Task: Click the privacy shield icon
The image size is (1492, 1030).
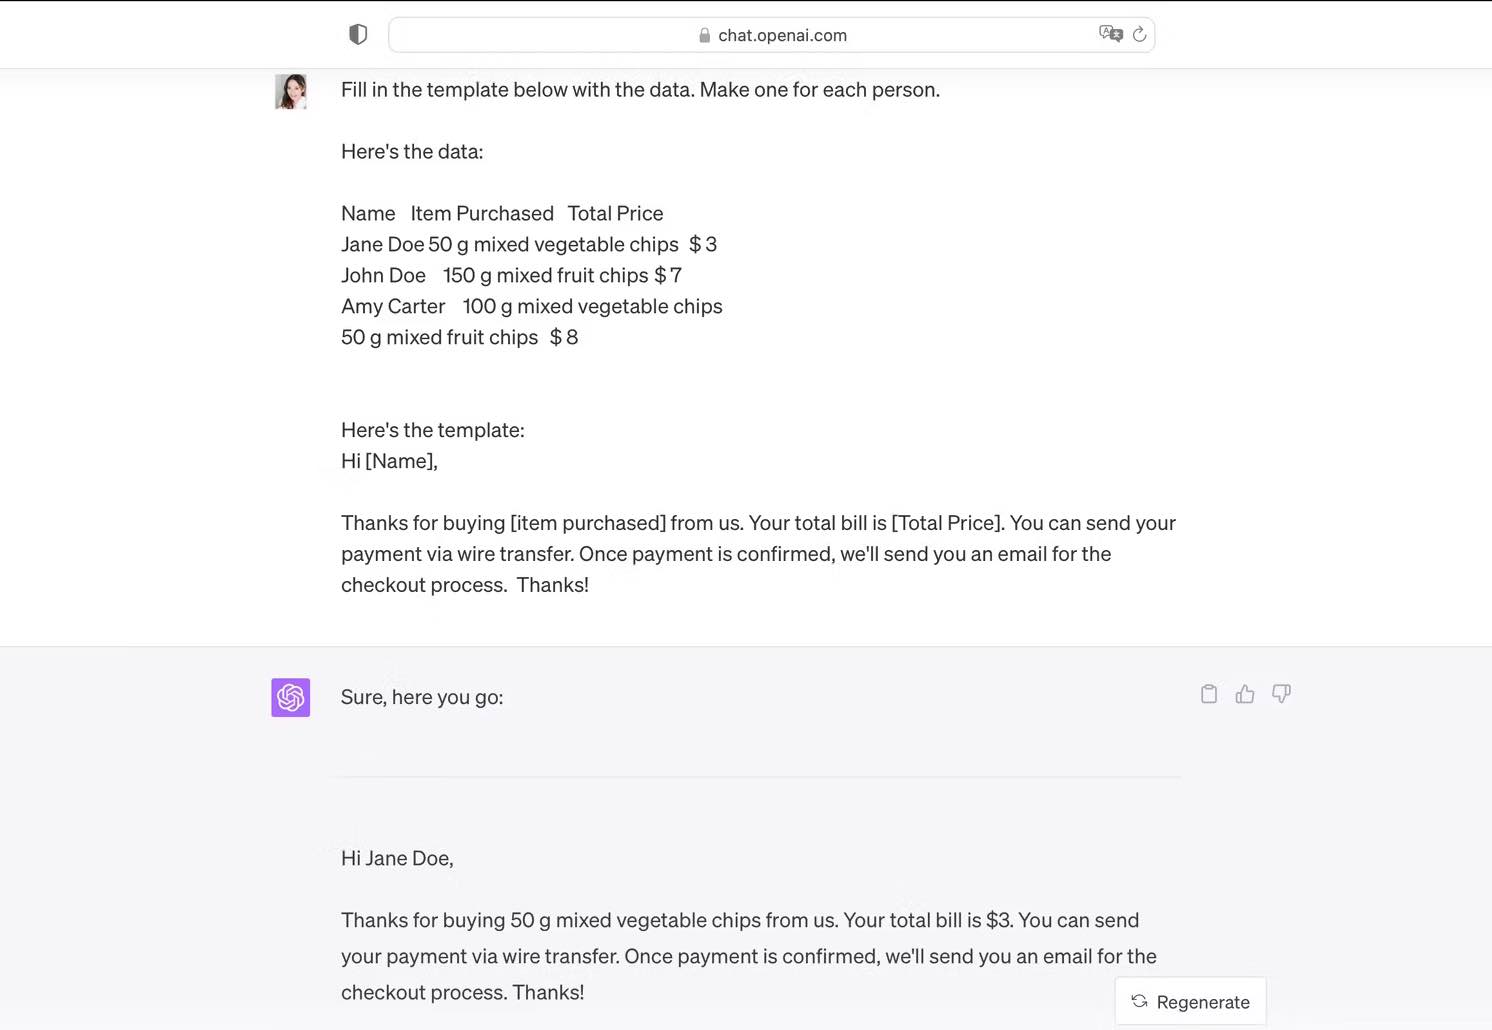Action: click(x=358, y=35)
